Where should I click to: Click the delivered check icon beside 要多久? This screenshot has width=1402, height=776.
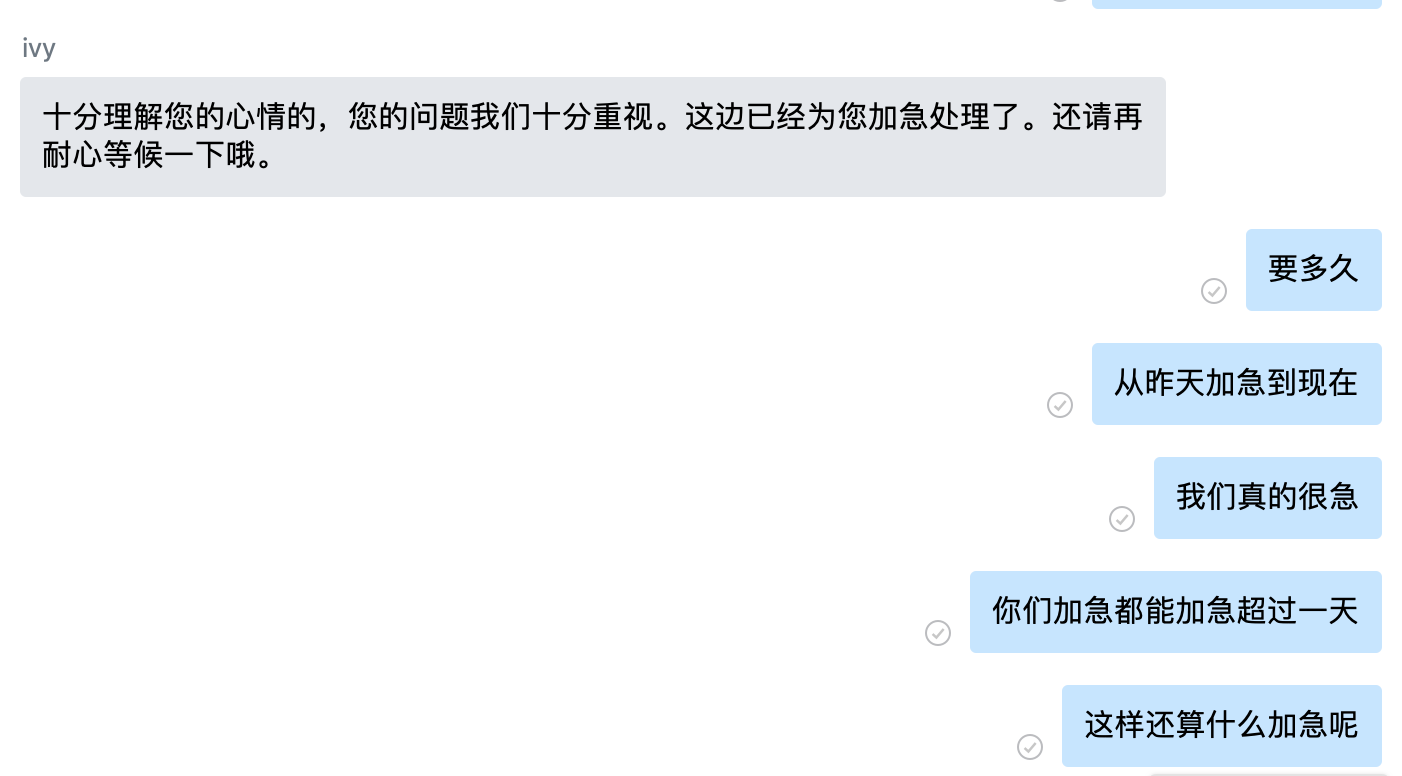click(1214, 291)
